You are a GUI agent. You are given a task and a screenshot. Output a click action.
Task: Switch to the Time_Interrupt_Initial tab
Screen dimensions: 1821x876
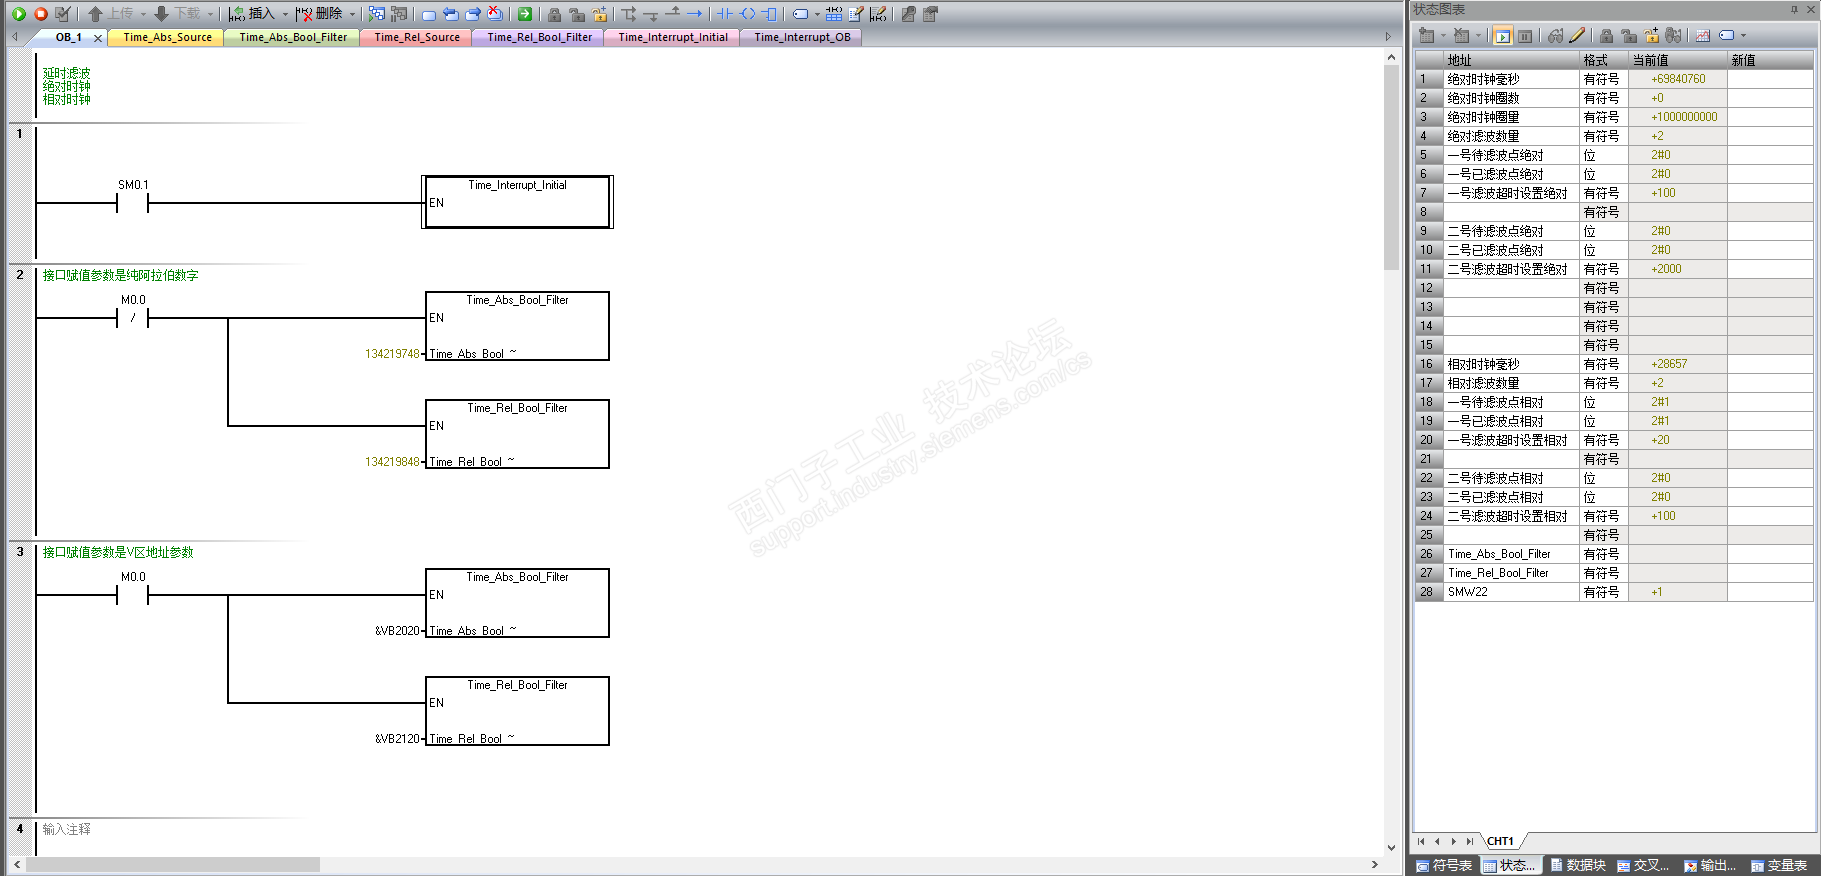pos(673,37)
